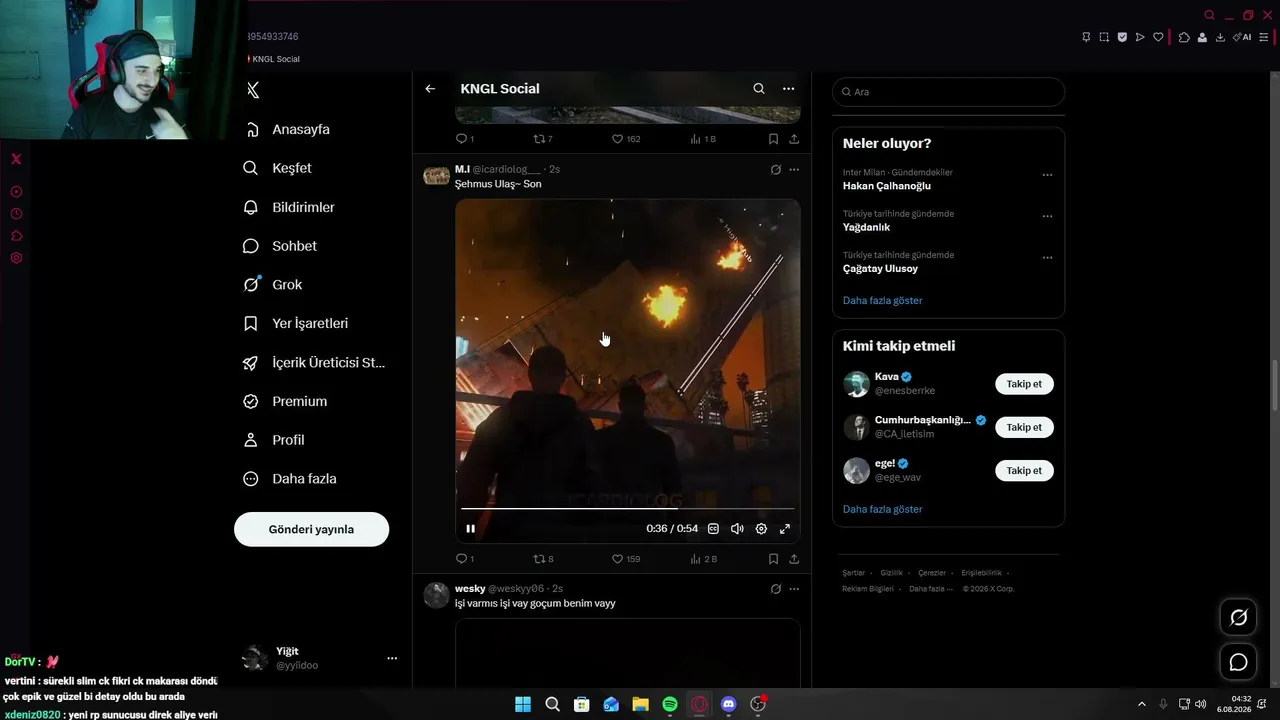Open options for Yağdanlık trend
Viewport: 1280px width, 720px height.
1047,216
